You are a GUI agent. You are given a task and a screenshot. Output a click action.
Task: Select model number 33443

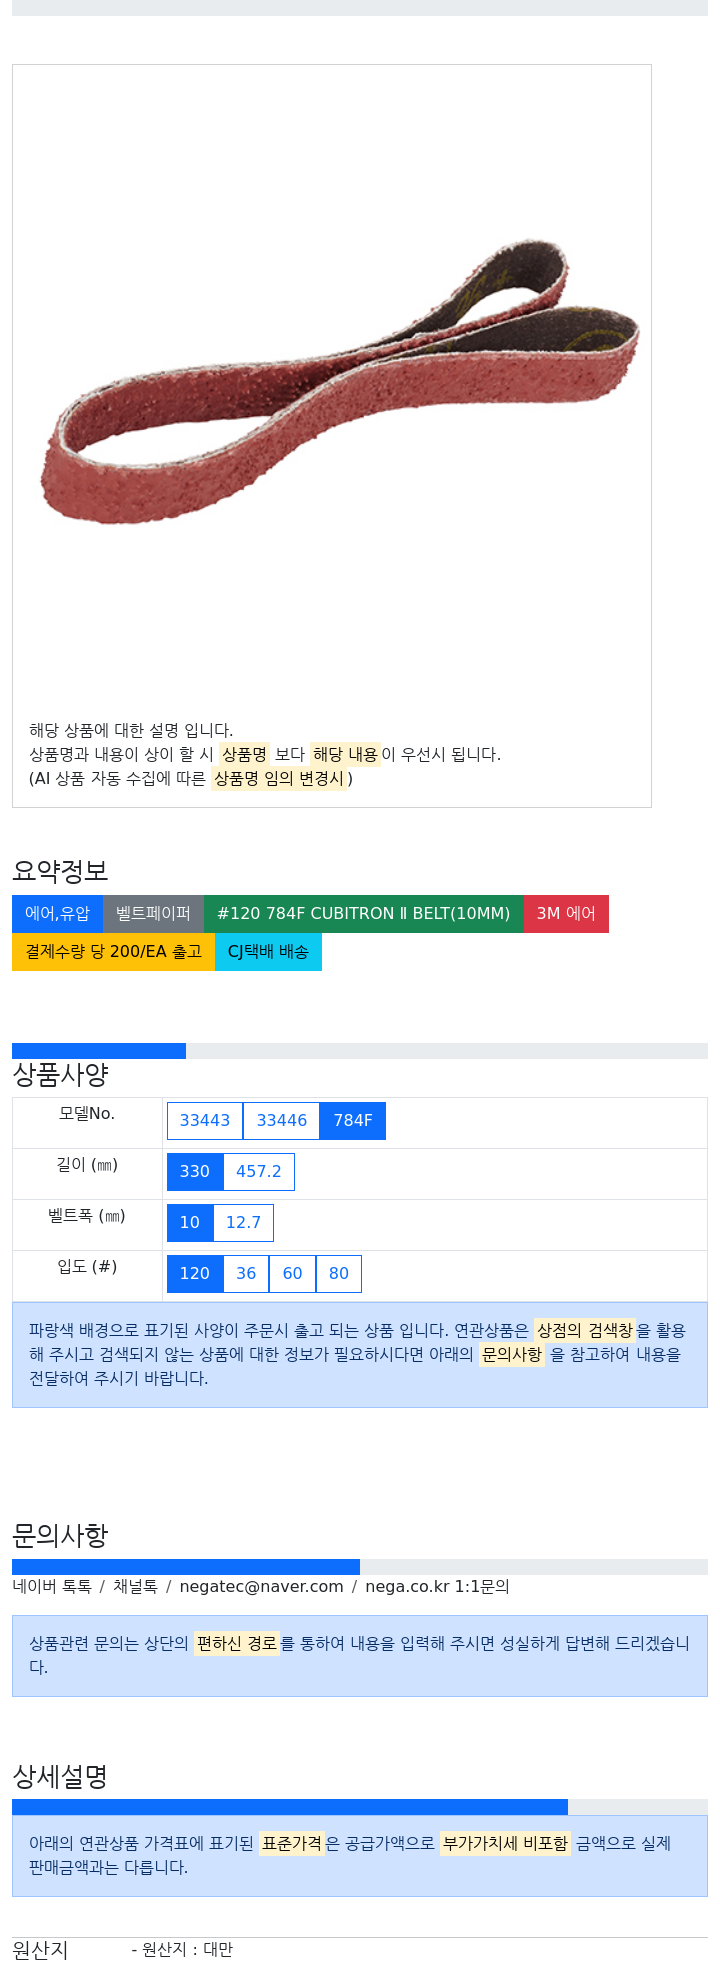(x=205, y=1121)
